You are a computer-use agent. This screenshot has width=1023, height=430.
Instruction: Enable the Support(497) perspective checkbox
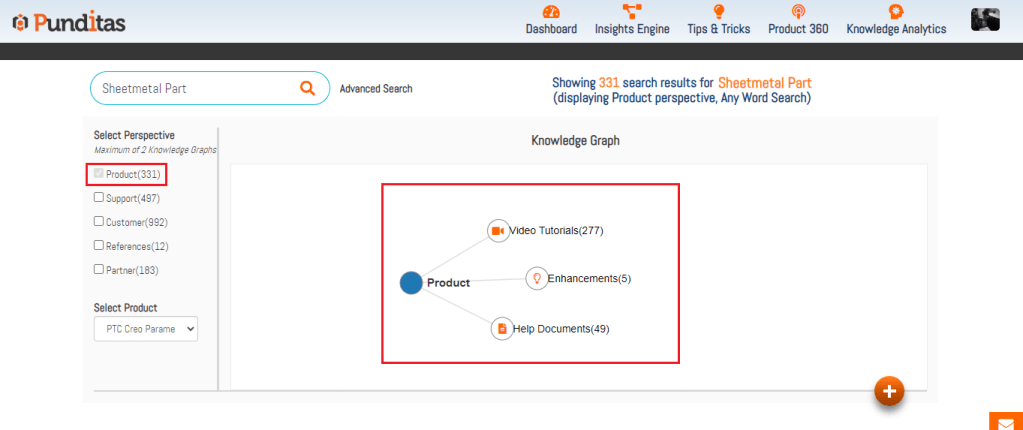(x=99, y=197)
